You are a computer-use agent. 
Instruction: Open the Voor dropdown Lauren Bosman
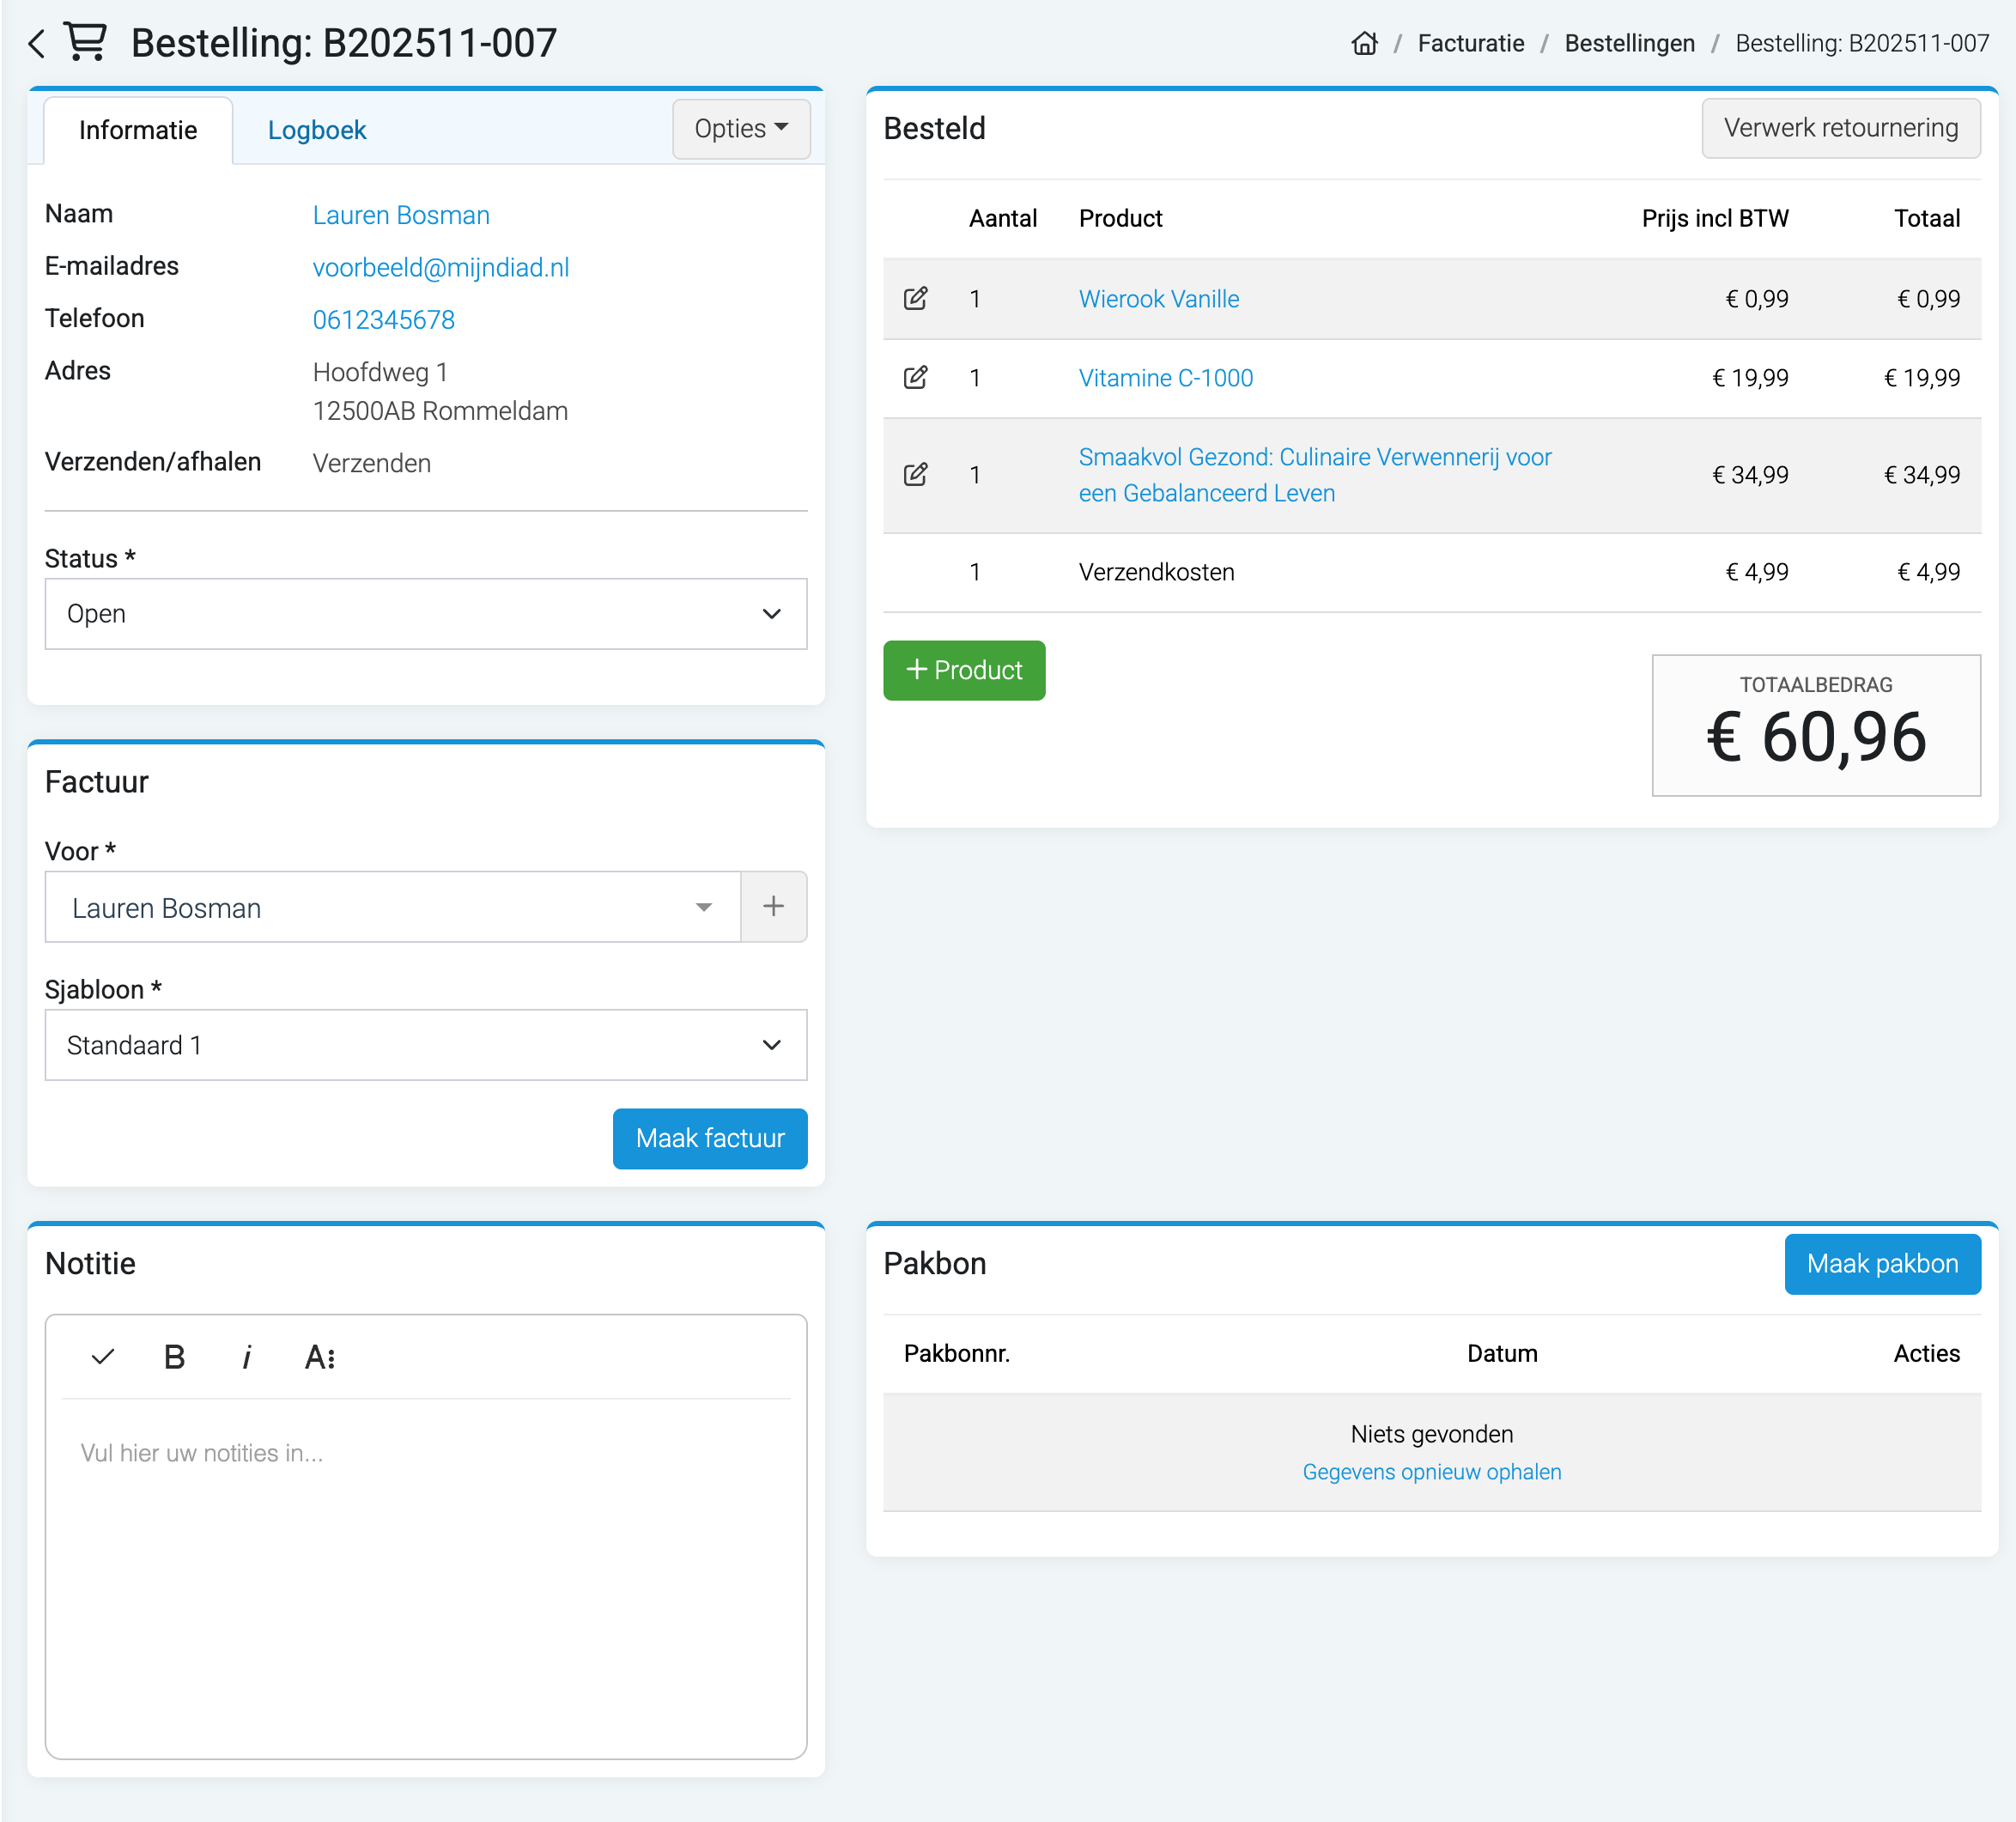coord(392,907)
